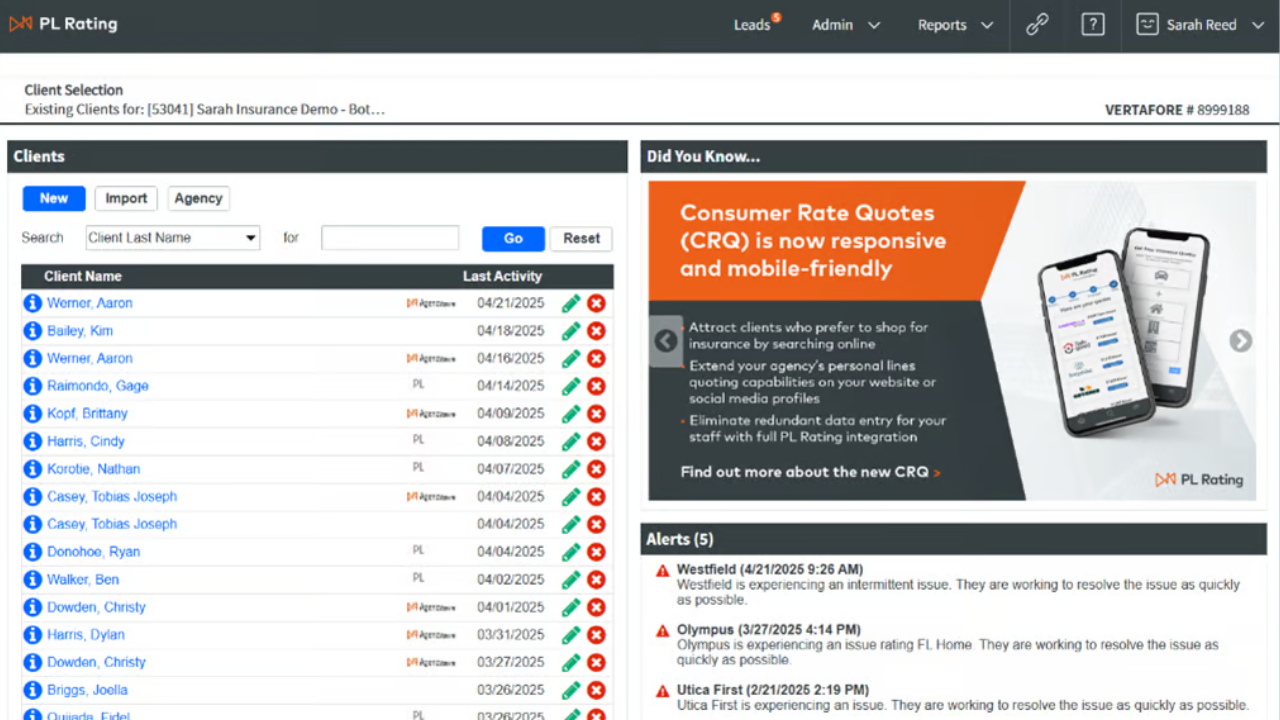Open the help question mark icon
1280x720 pixels.
[1093, 25]
